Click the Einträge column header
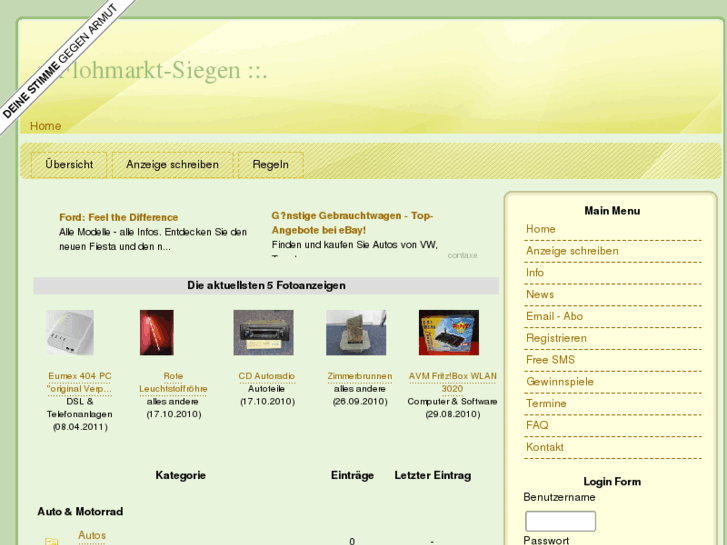Viewport: 727px width, 545px height. pos(352,475)
